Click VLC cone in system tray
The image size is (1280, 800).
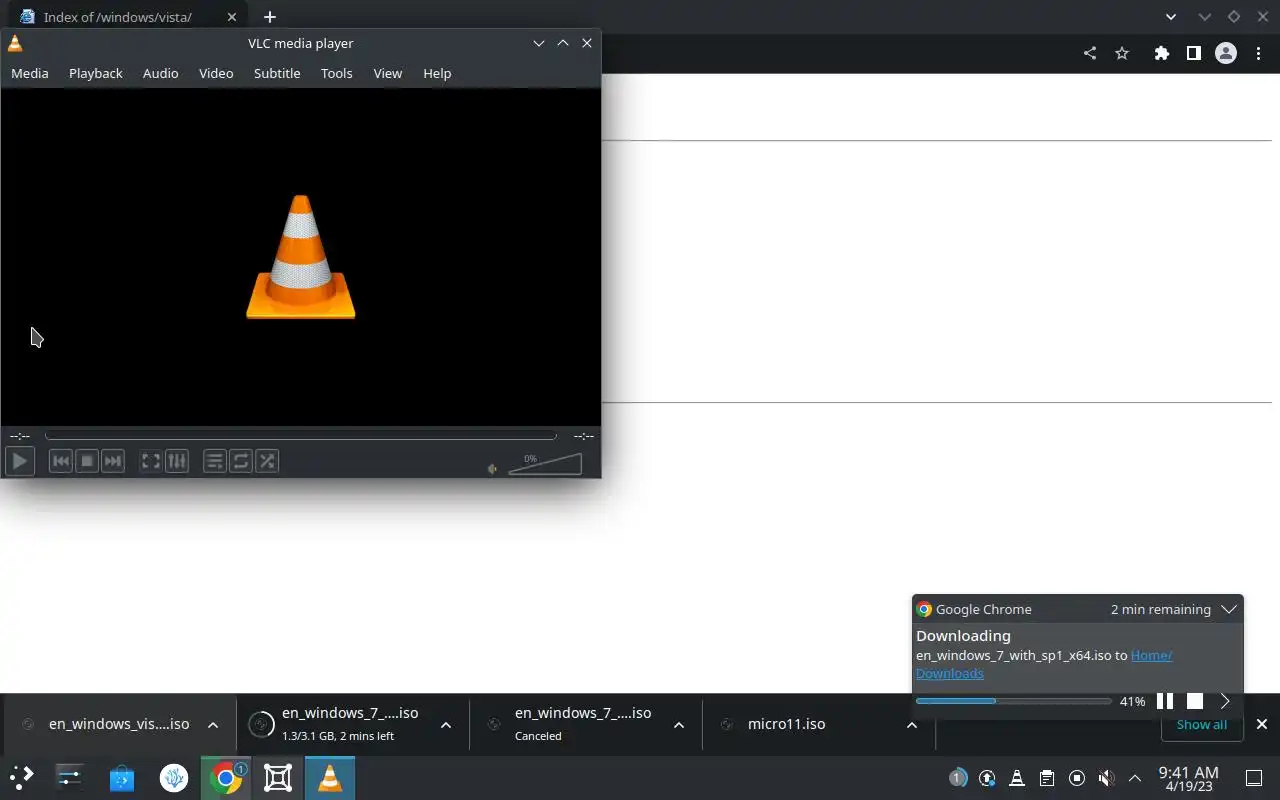[1017, 777]
